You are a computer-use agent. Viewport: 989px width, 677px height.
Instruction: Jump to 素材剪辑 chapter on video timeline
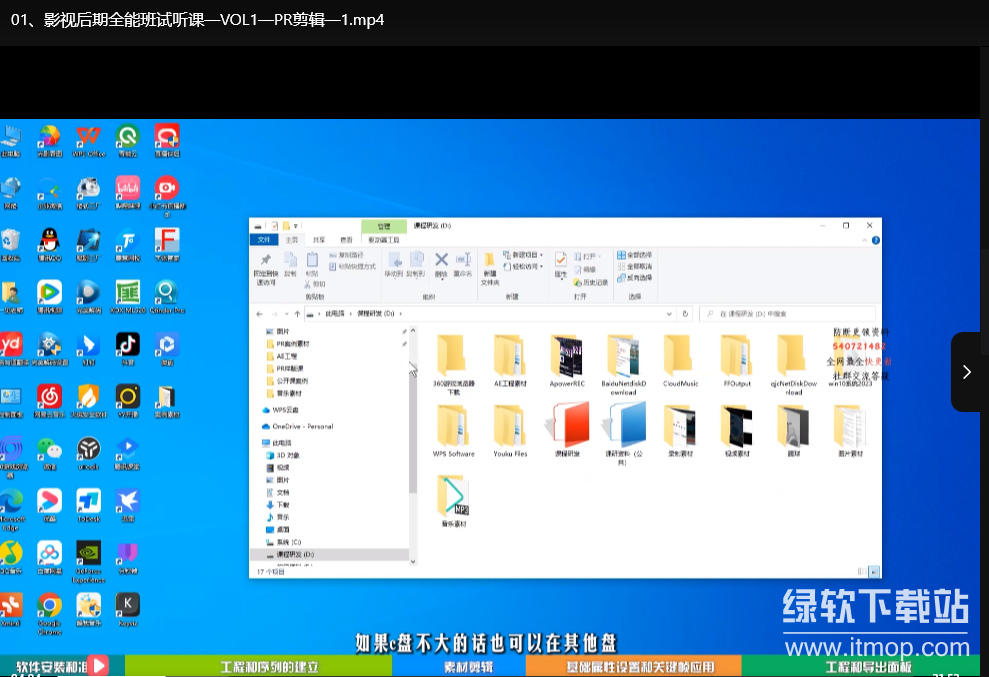coord(459,666)
